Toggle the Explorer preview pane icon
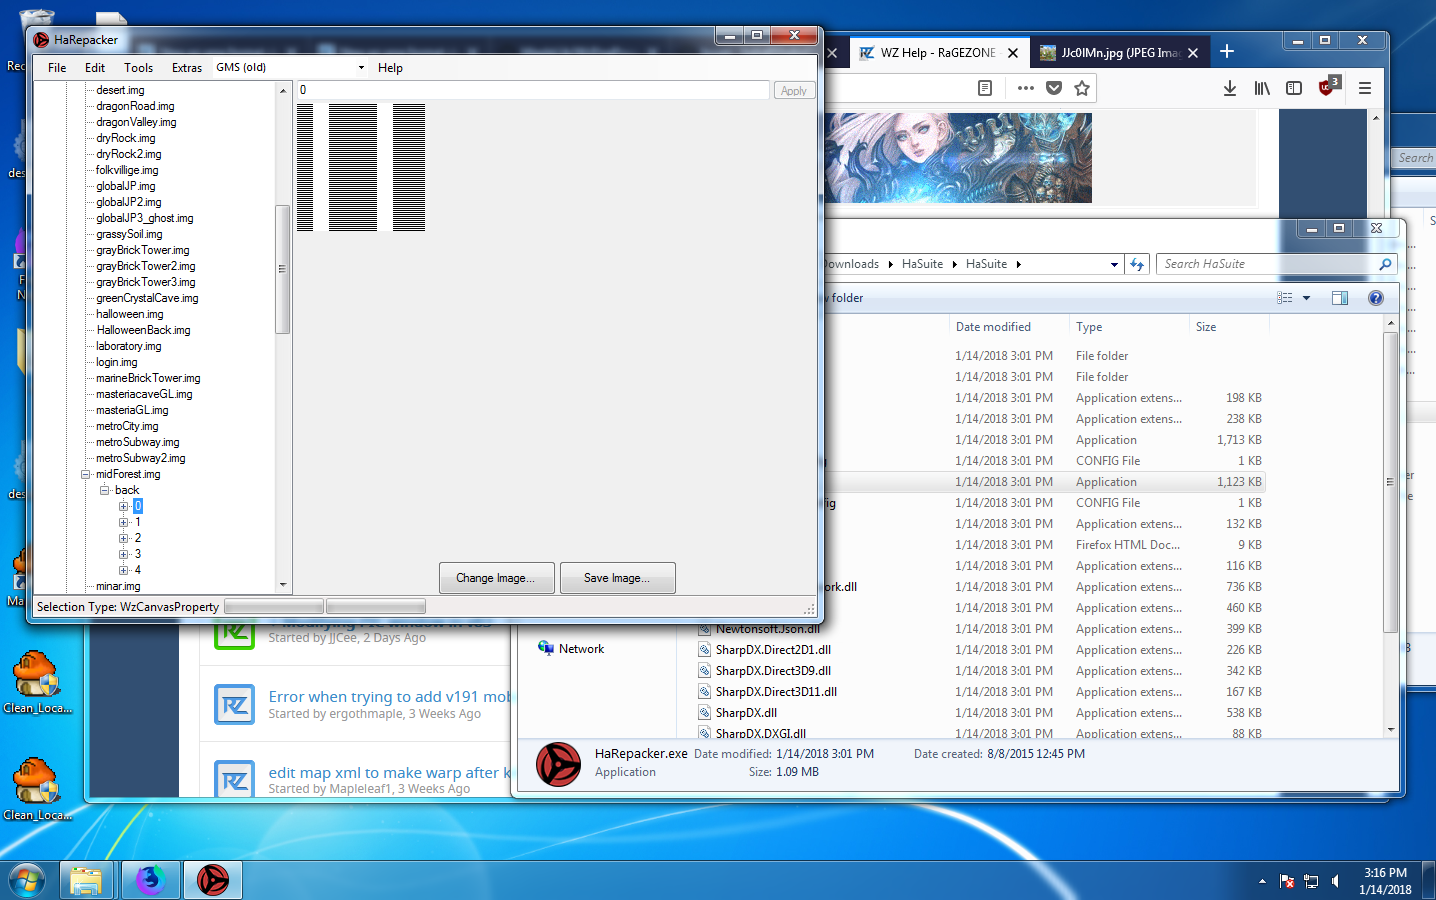This screenshot has width=1436, height=900. tap(1340, 298)
